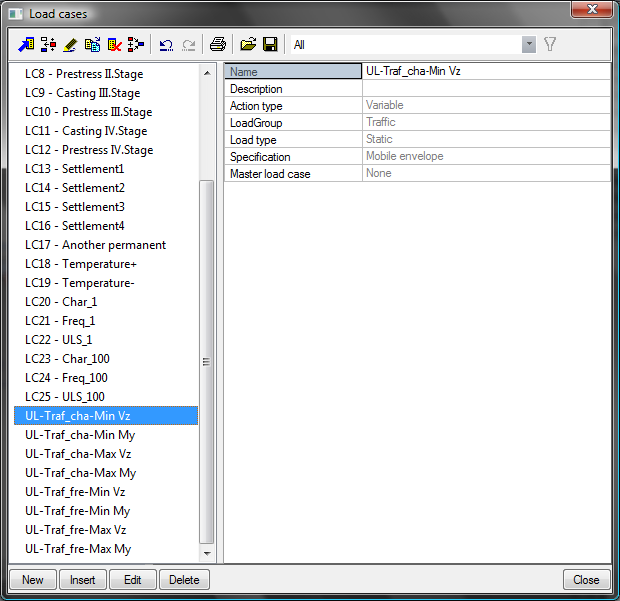Click the open folder icon
620x601 pixels.
coord(248,45)
